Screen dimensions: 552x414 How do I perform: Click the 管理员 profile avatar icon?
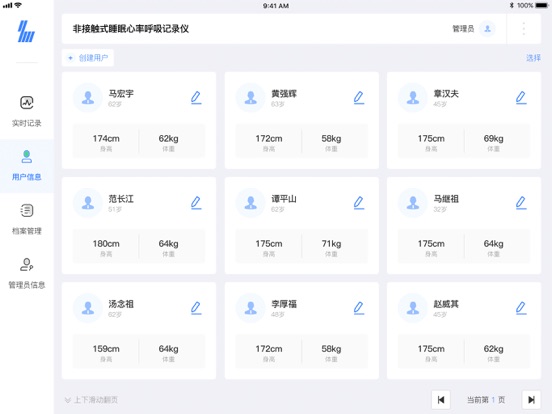[488, 29]
